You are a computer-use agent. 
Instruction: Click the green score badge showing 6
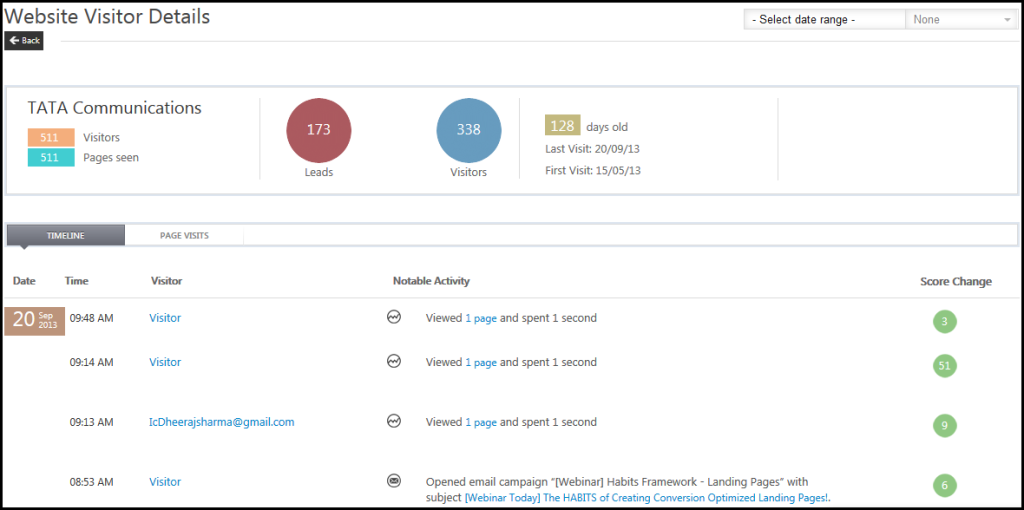943,486
